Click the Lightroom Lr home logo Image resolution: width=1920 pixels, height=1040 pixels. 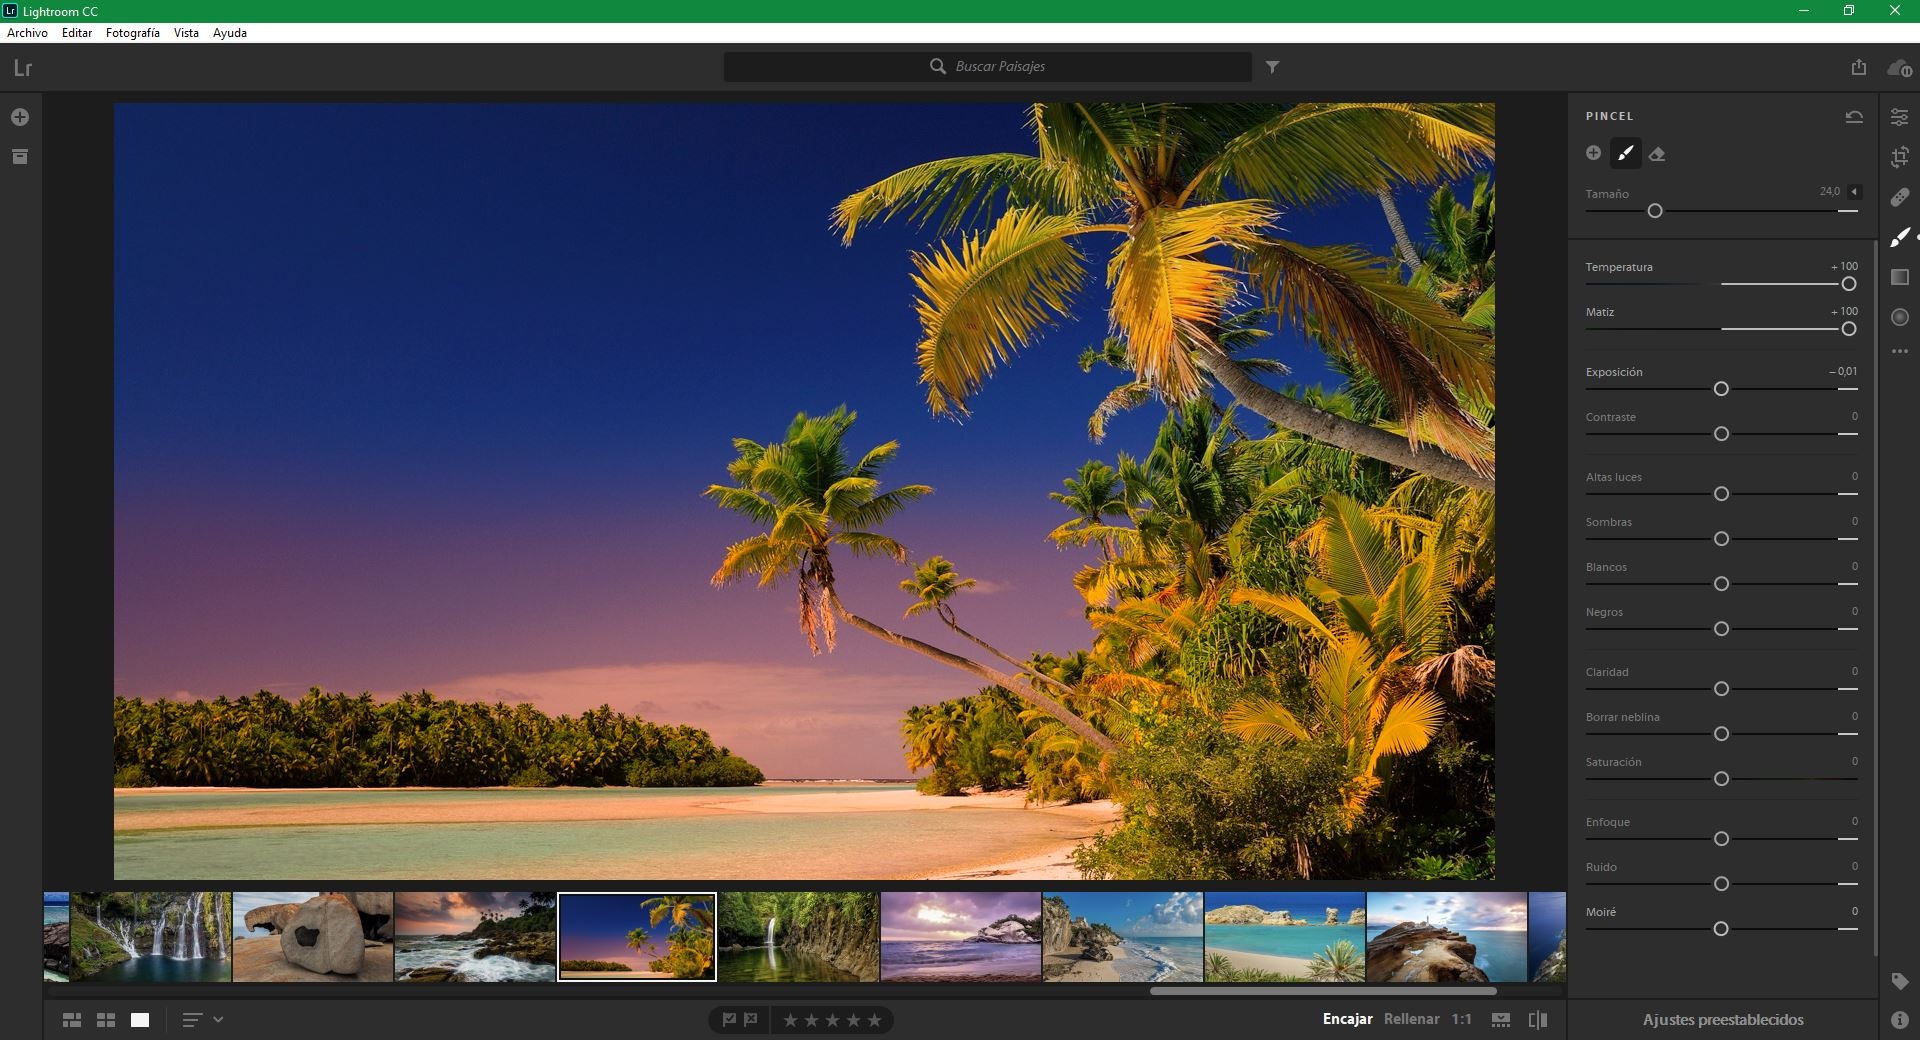pyautogui.click(x=23, y=68)
